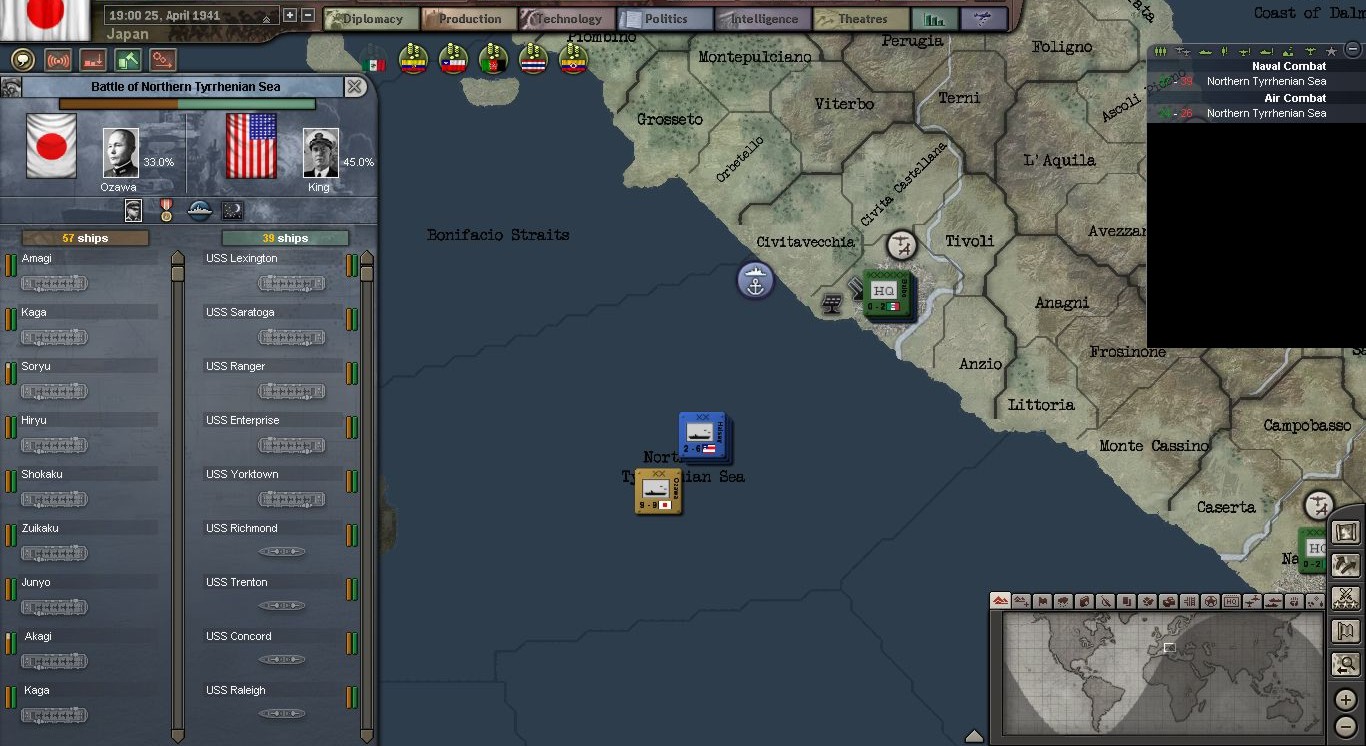Toggle the radio broadcast icon below flag
Viewport: 1366px width, 746px height.
58,60
